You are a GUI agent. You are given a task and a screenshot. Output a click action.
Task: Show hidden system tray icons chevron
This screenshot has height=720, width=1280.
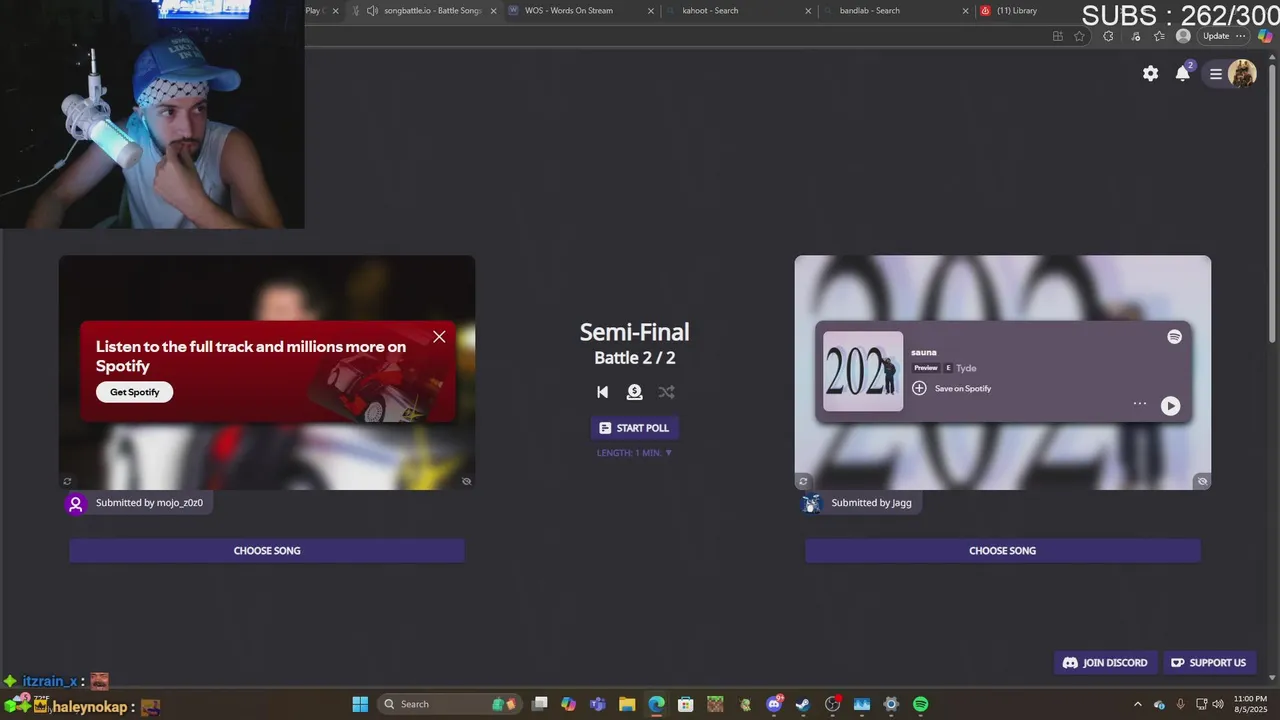(1137, 704)
